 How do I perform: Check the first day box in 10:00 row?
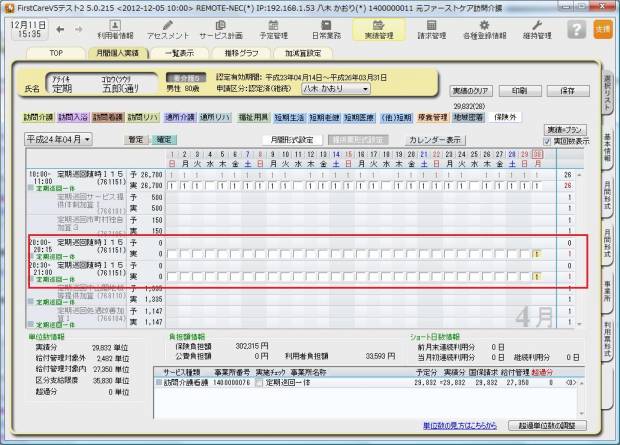tap(171, 187)
